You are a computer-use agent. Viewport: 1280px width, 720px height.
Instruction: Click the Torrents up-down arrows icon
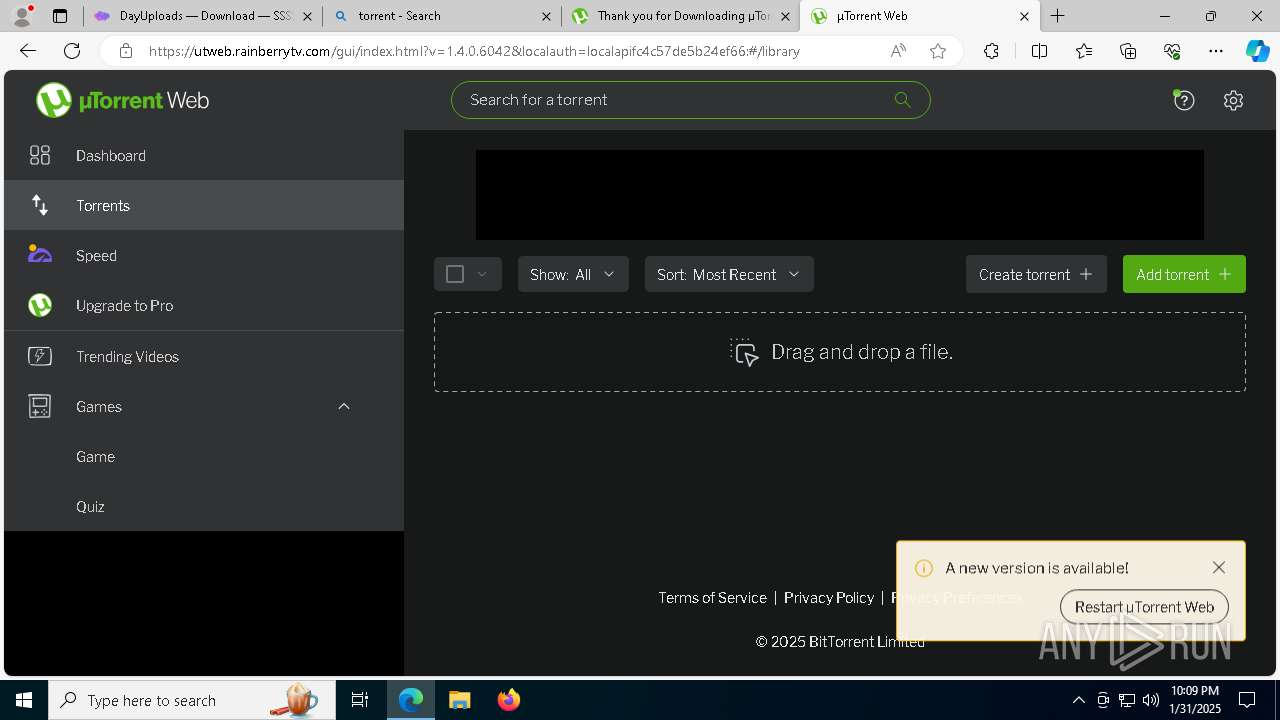40,205
